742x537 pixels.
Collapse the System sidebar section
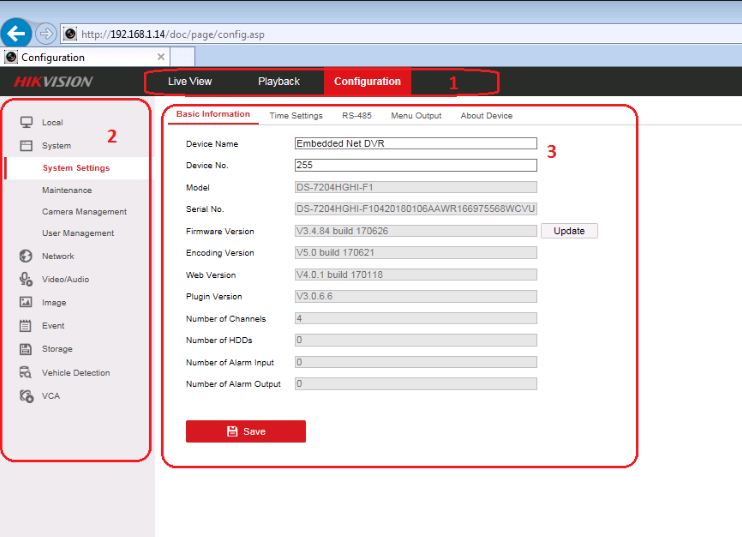pos(56,146)
